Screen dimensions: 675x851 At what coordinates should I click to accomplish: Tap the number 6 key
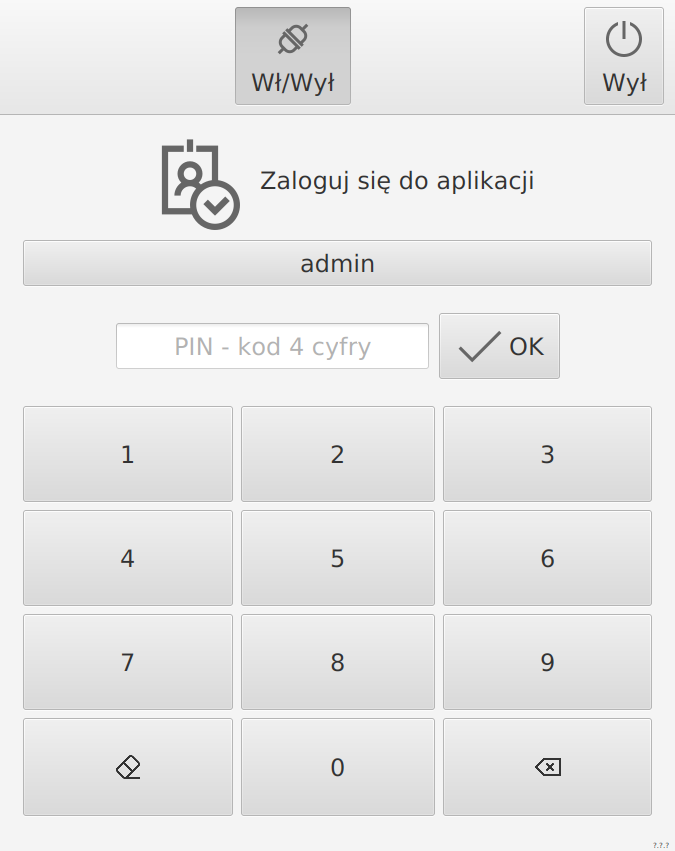[x=547, y=558]
